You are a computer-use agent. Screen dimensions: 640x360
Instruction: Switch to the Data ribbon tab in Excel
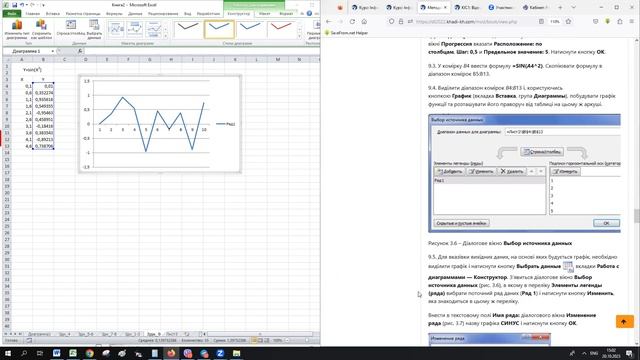tap(135, 13)
